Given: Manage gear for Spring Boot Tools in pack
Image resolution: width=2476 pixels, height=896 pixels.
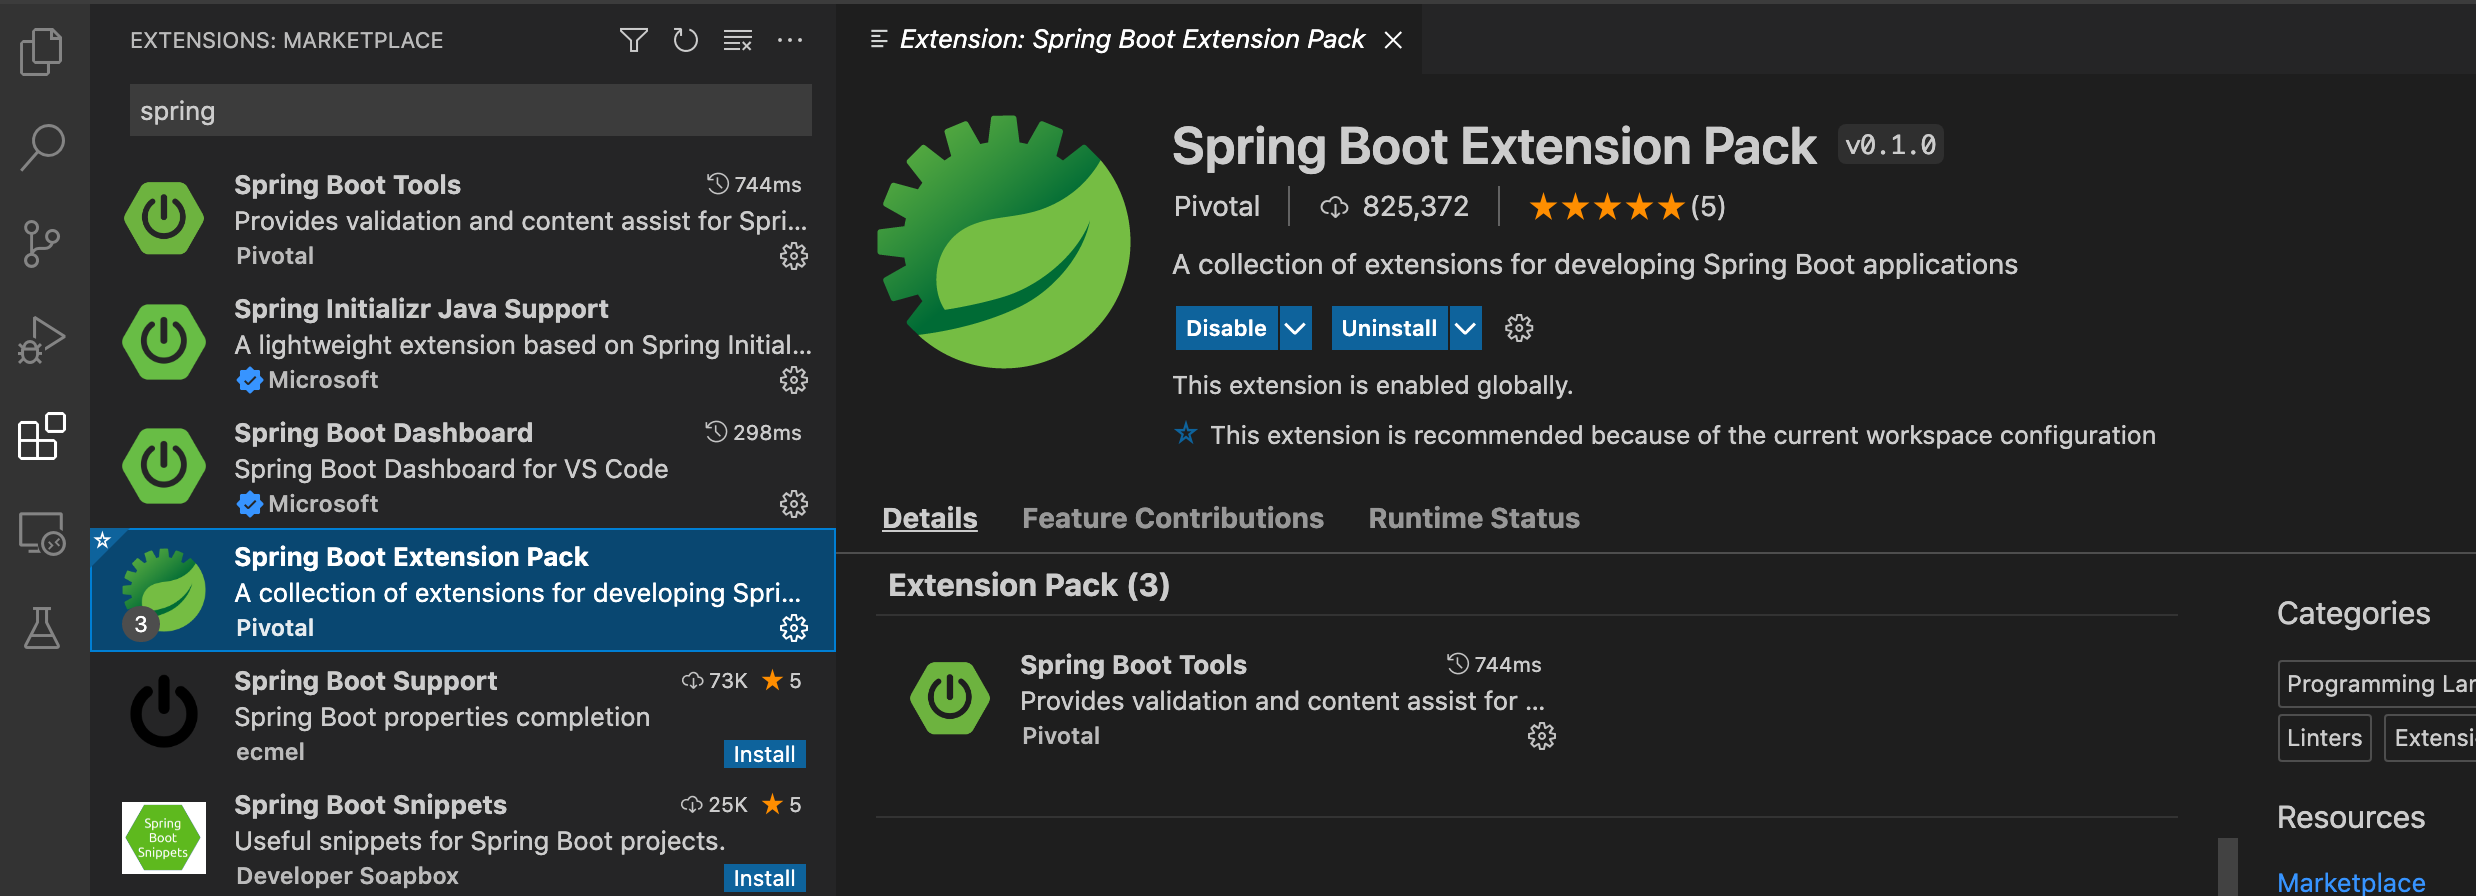Looking at the screenshot, I should tap(1542, 736).
